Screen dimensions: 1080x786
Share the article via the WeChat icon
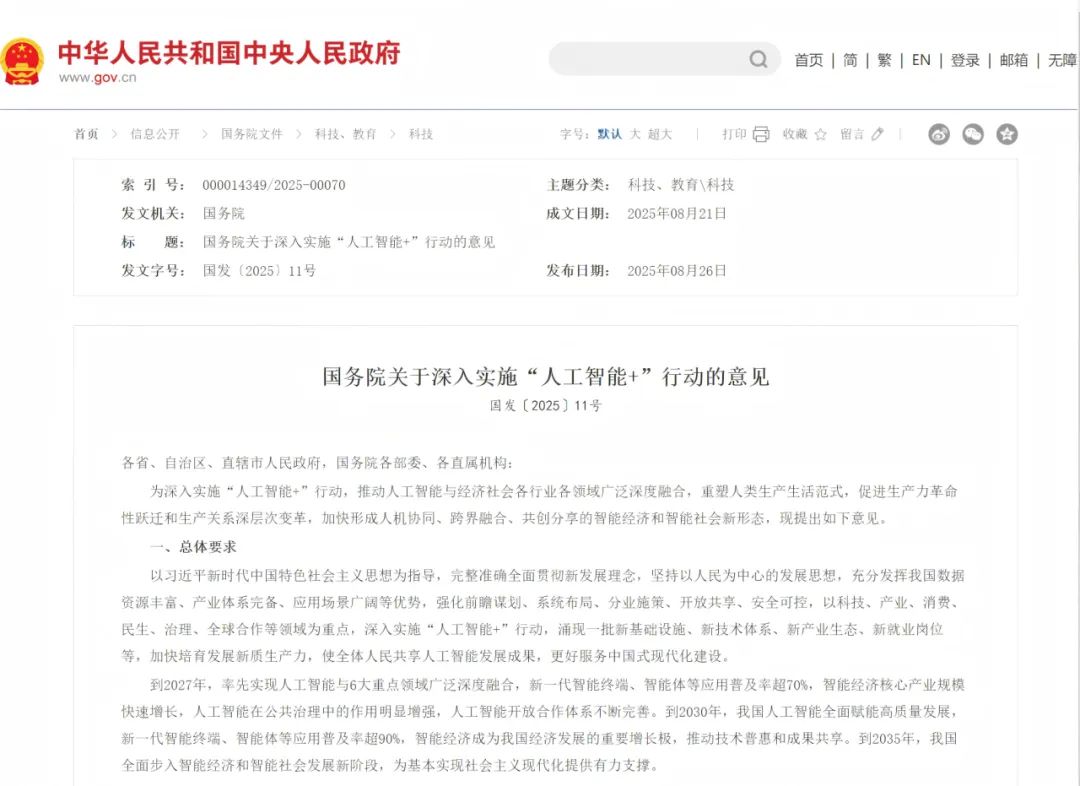(x=972, y=133)
